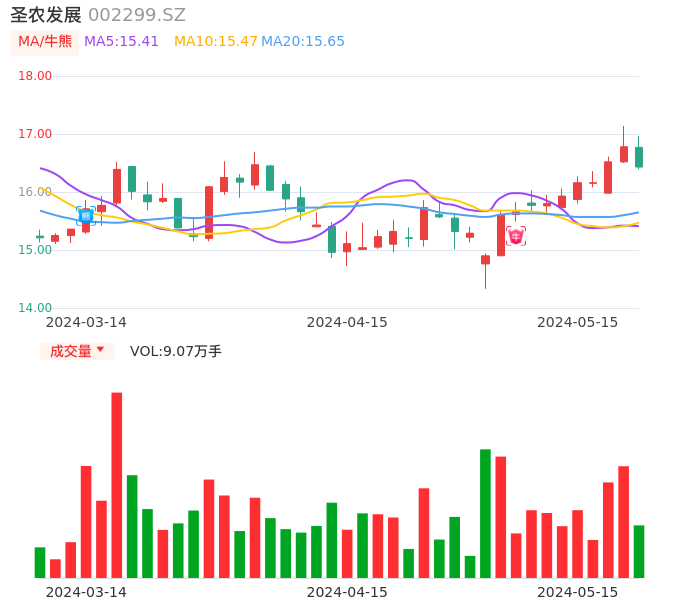This screenshot has height=606, width=686.
Task: Click the small red arrow beside 成交量
Action: 100,350
